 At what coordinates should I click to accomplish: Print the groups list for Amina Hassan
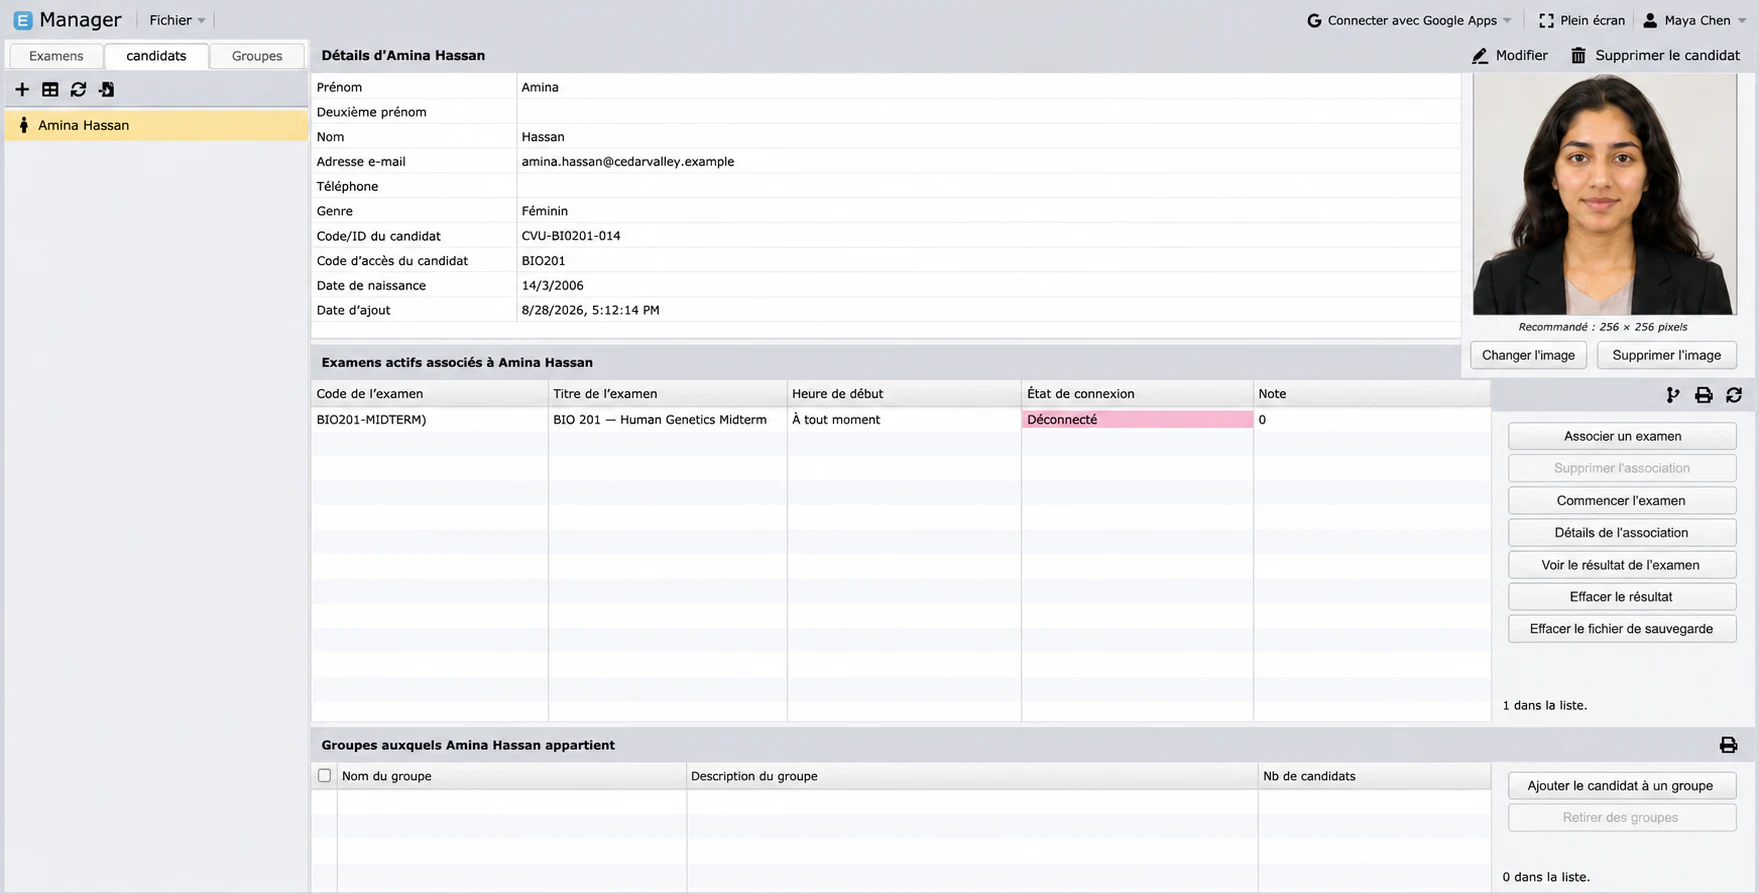coord(1728,745)
